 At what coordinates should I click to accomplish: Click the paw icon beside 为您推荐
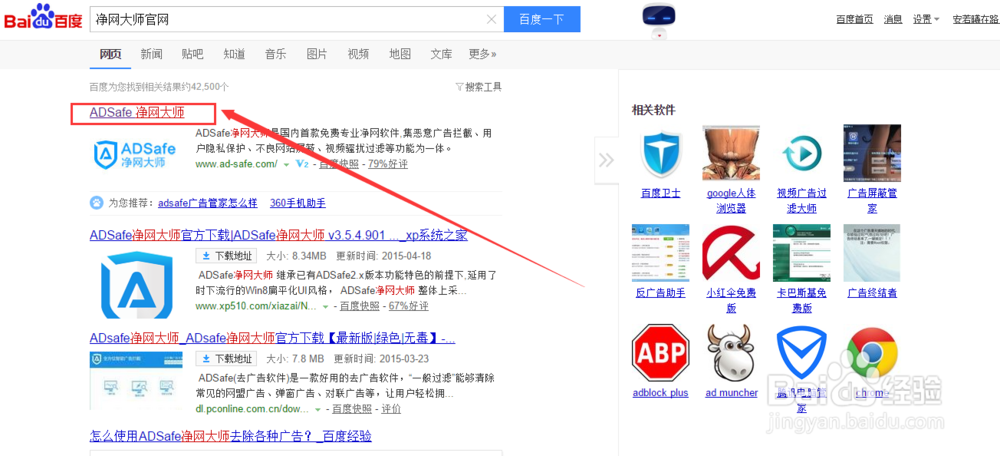click(96, 203)
